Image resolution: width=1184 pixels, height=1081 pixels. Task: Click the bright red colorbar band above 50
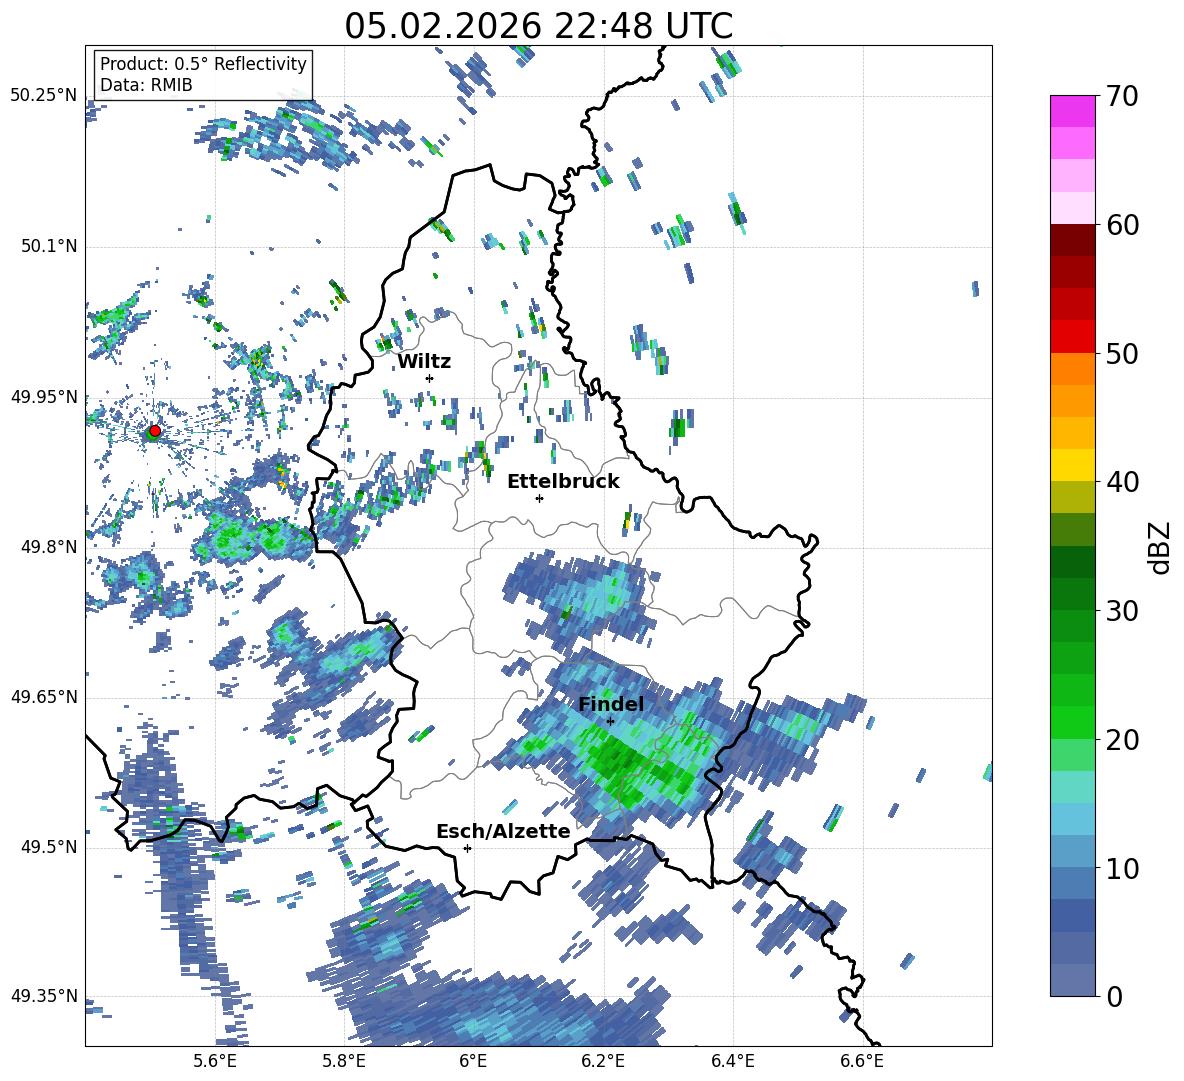[x=1072, y=337]
